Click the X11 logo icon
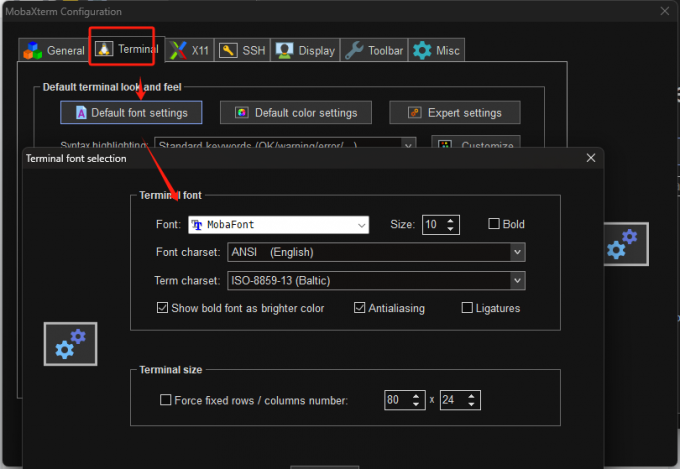The width and height of the screenshot is (680, 469). pyautogui.click(x=178, y=50)
